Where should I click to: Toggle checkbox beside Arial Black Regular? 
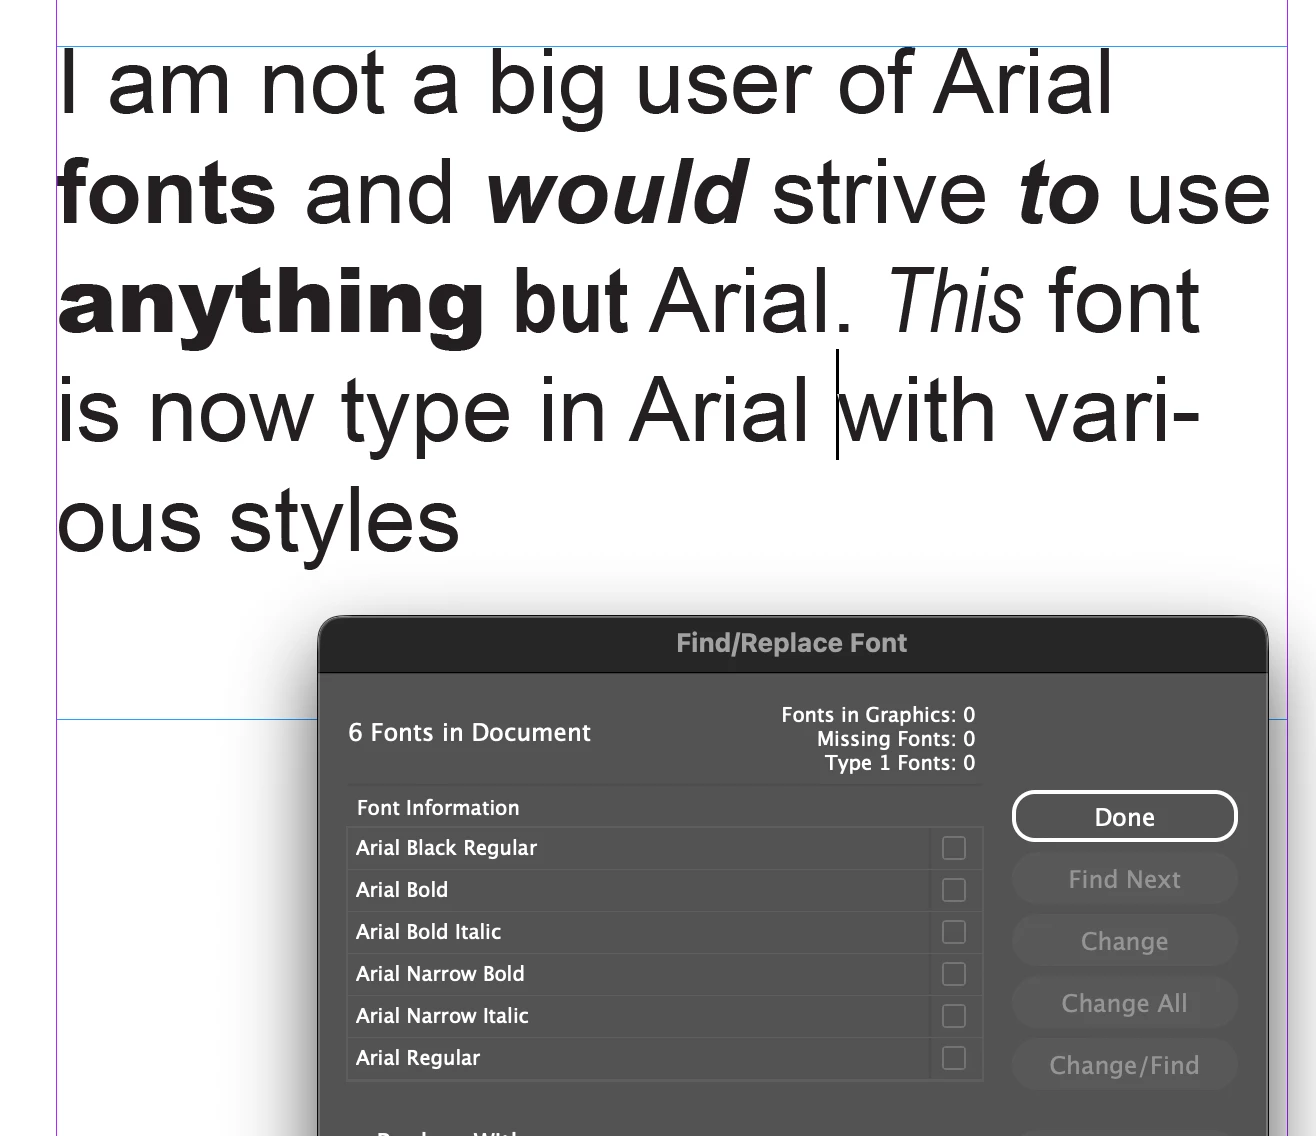click(x=954, y=848)
